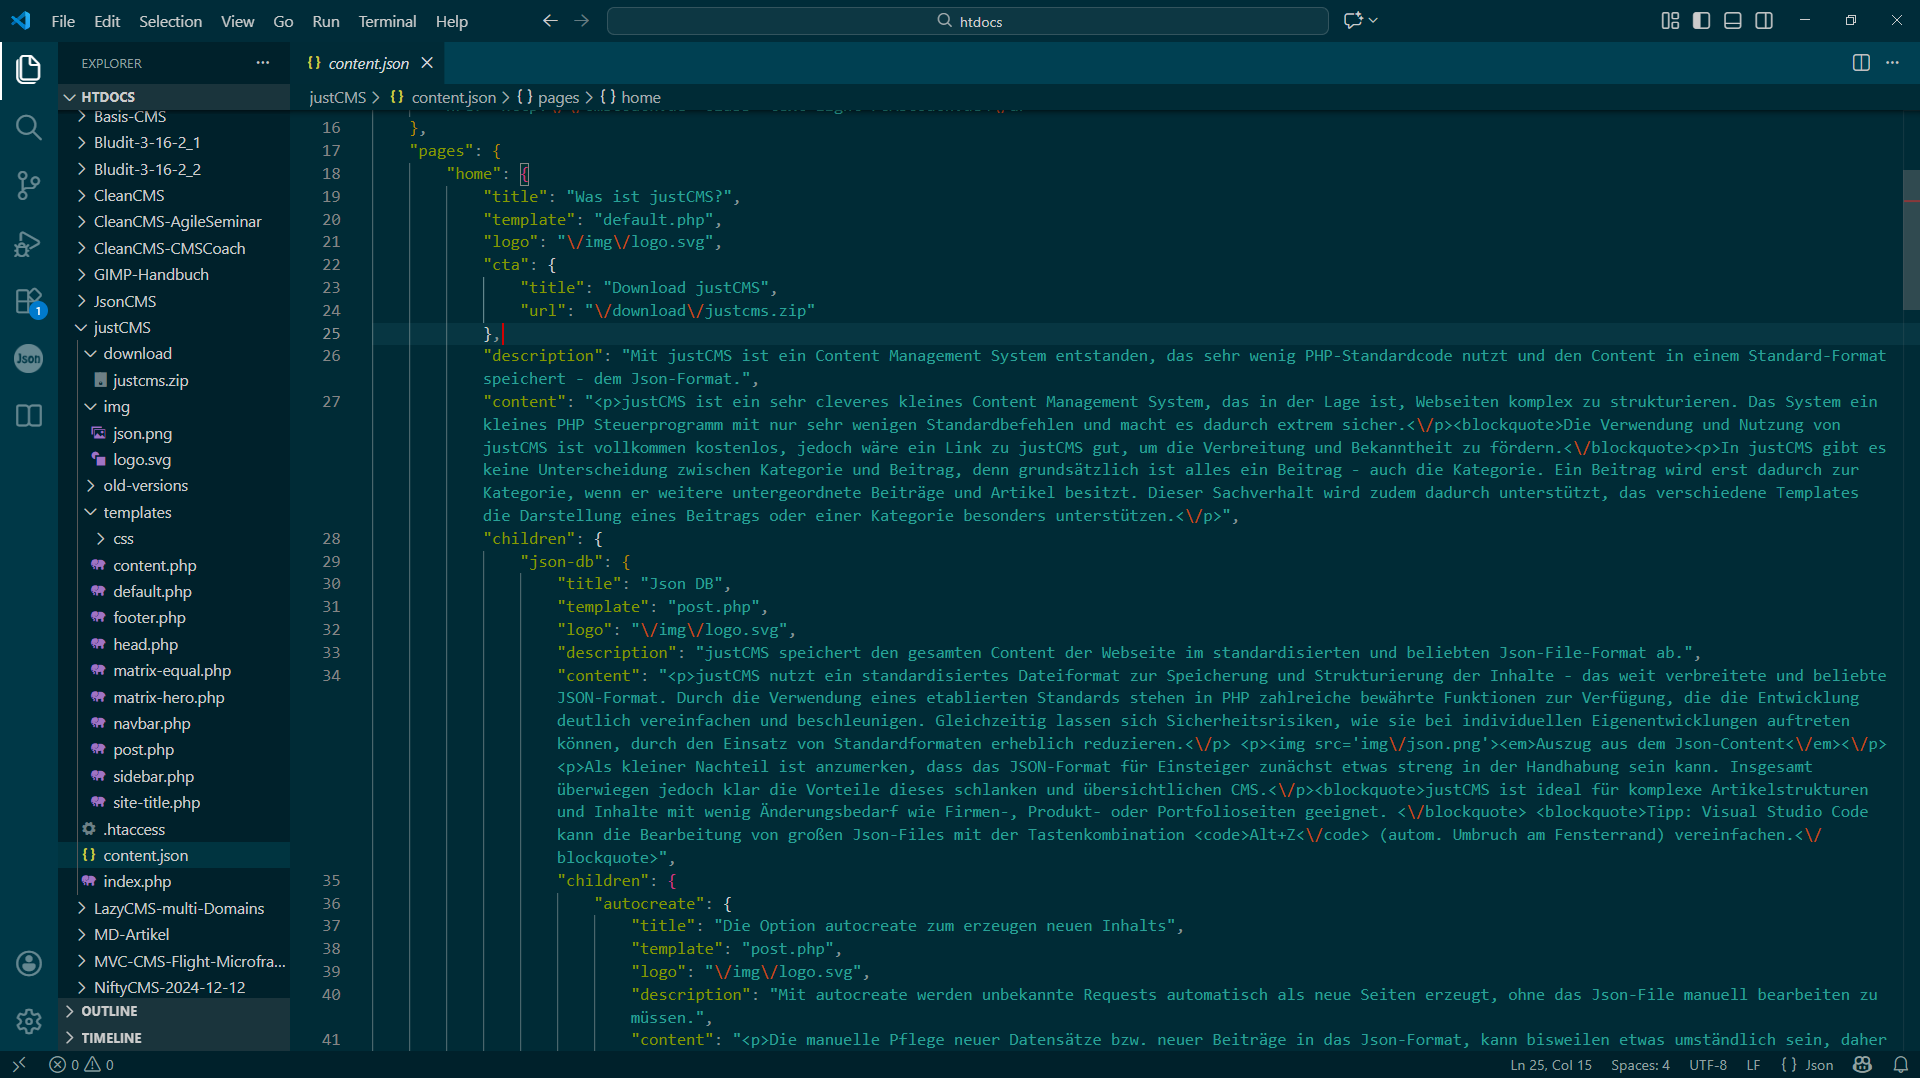Open the Source Control view
Image resolution: width=1920 pixels, height=1078 pixels.
pos(29,185)
